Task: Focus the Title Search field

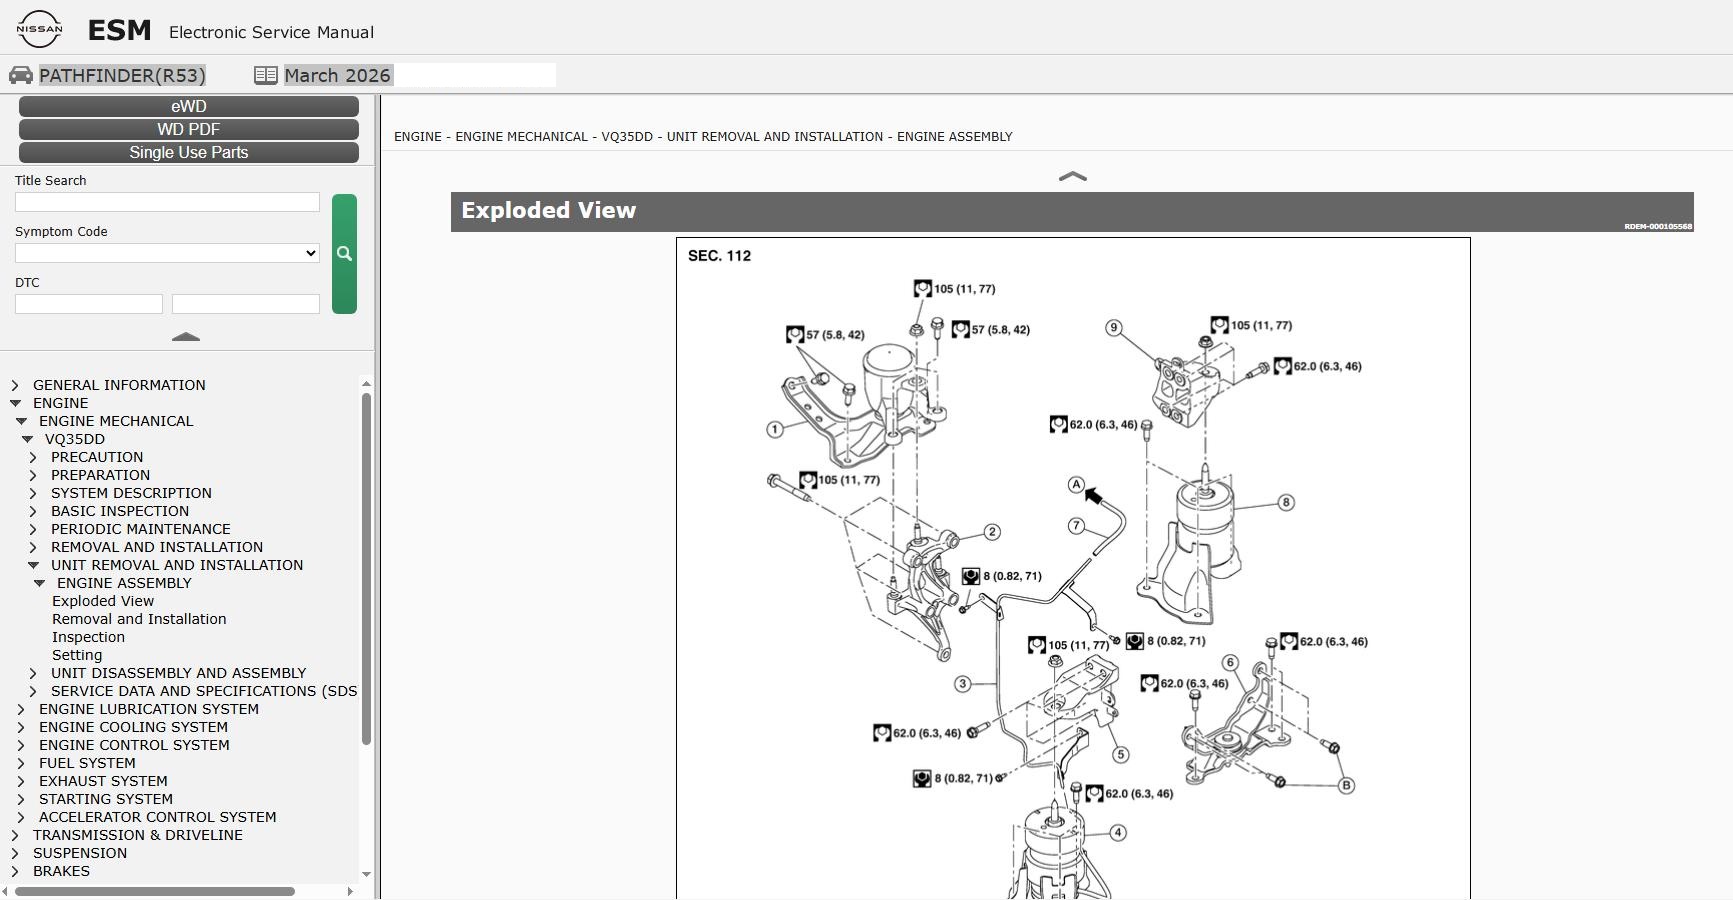Action: pos(167,202)
